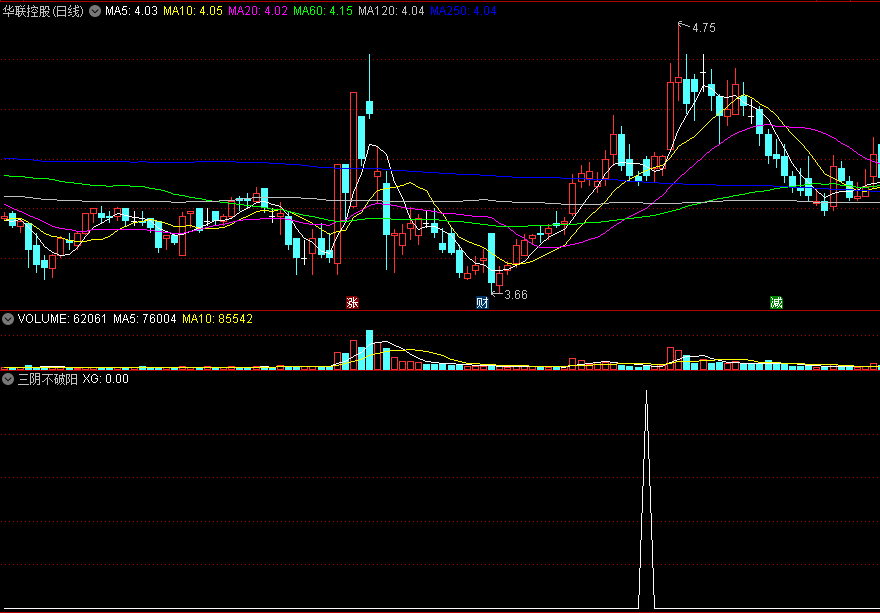
Task: Click the magenta MA20: 4.02 label
Action: 259,11
